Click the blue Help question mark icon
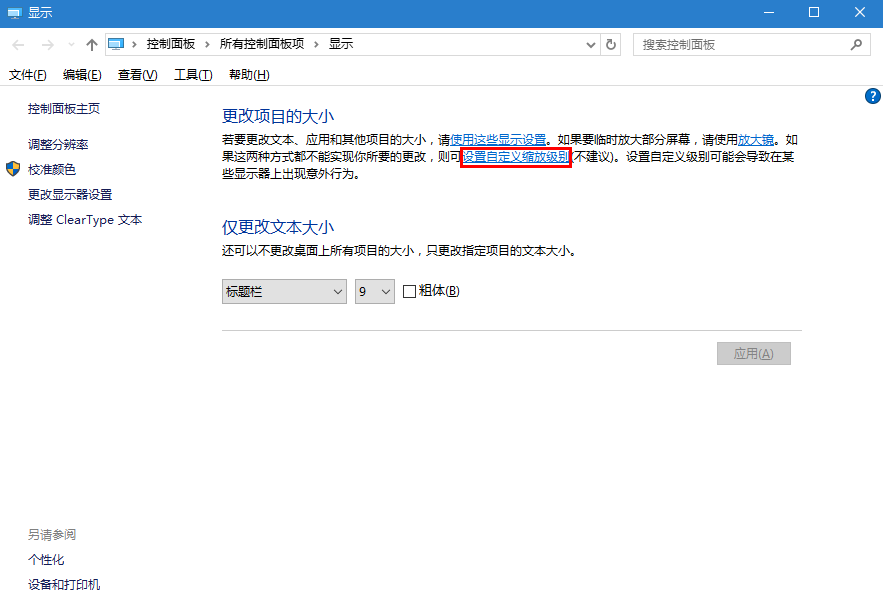This screenshot has width=883, height=610. click(x=872, y=96)
